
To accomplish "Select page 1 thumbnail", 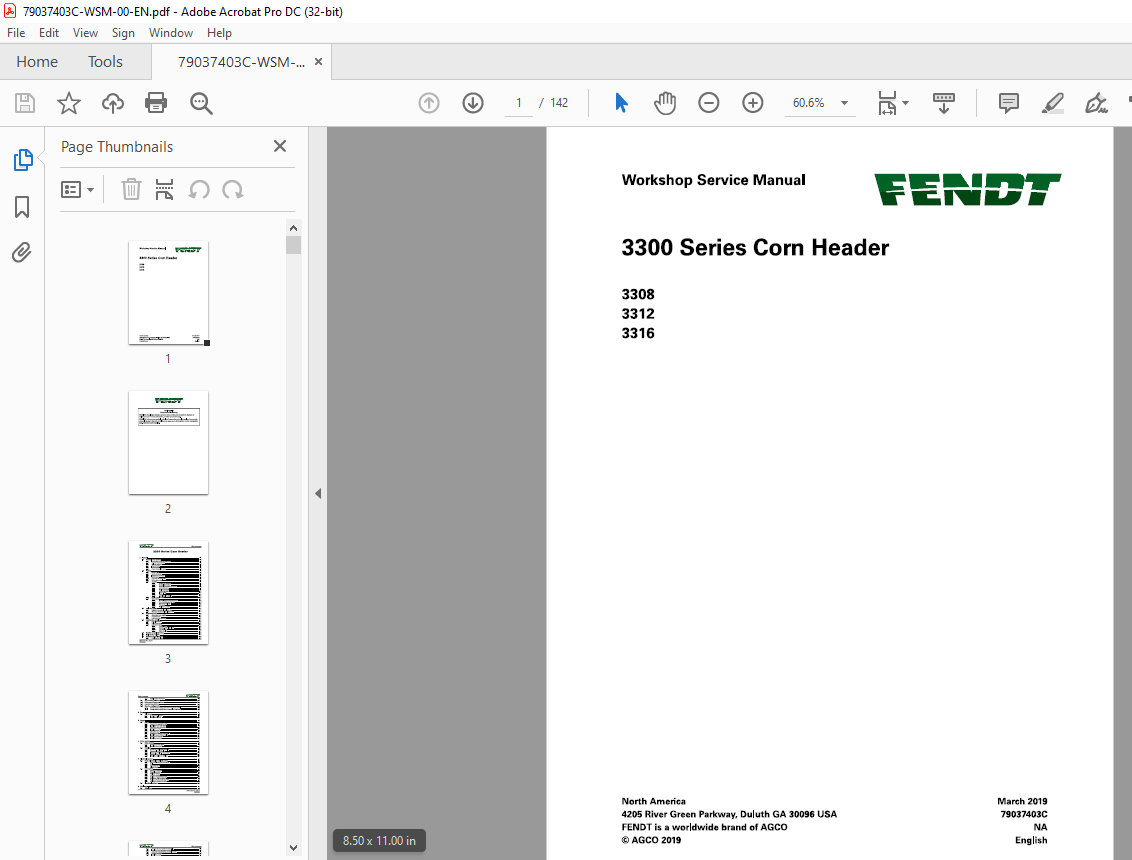I will pyautogui.click(x=168, y=292).
